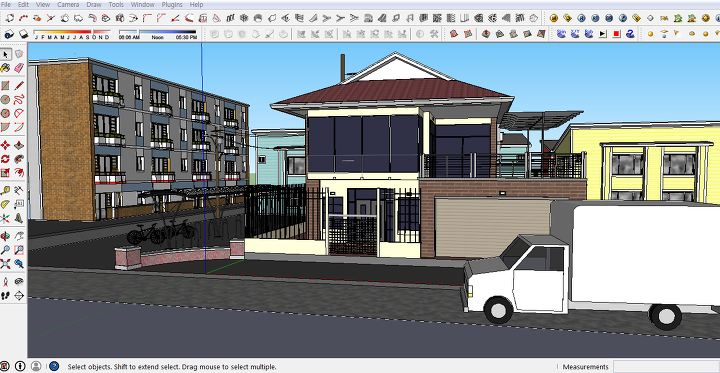
Task: Open the File menu
Action: click(x=6, y=5)
